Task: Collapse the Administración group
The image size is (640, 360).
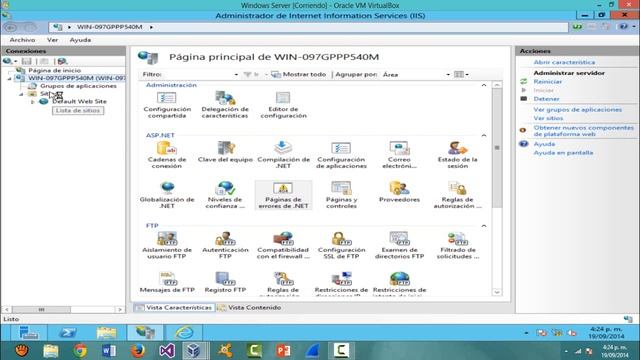Action: (x=484, y=85)
